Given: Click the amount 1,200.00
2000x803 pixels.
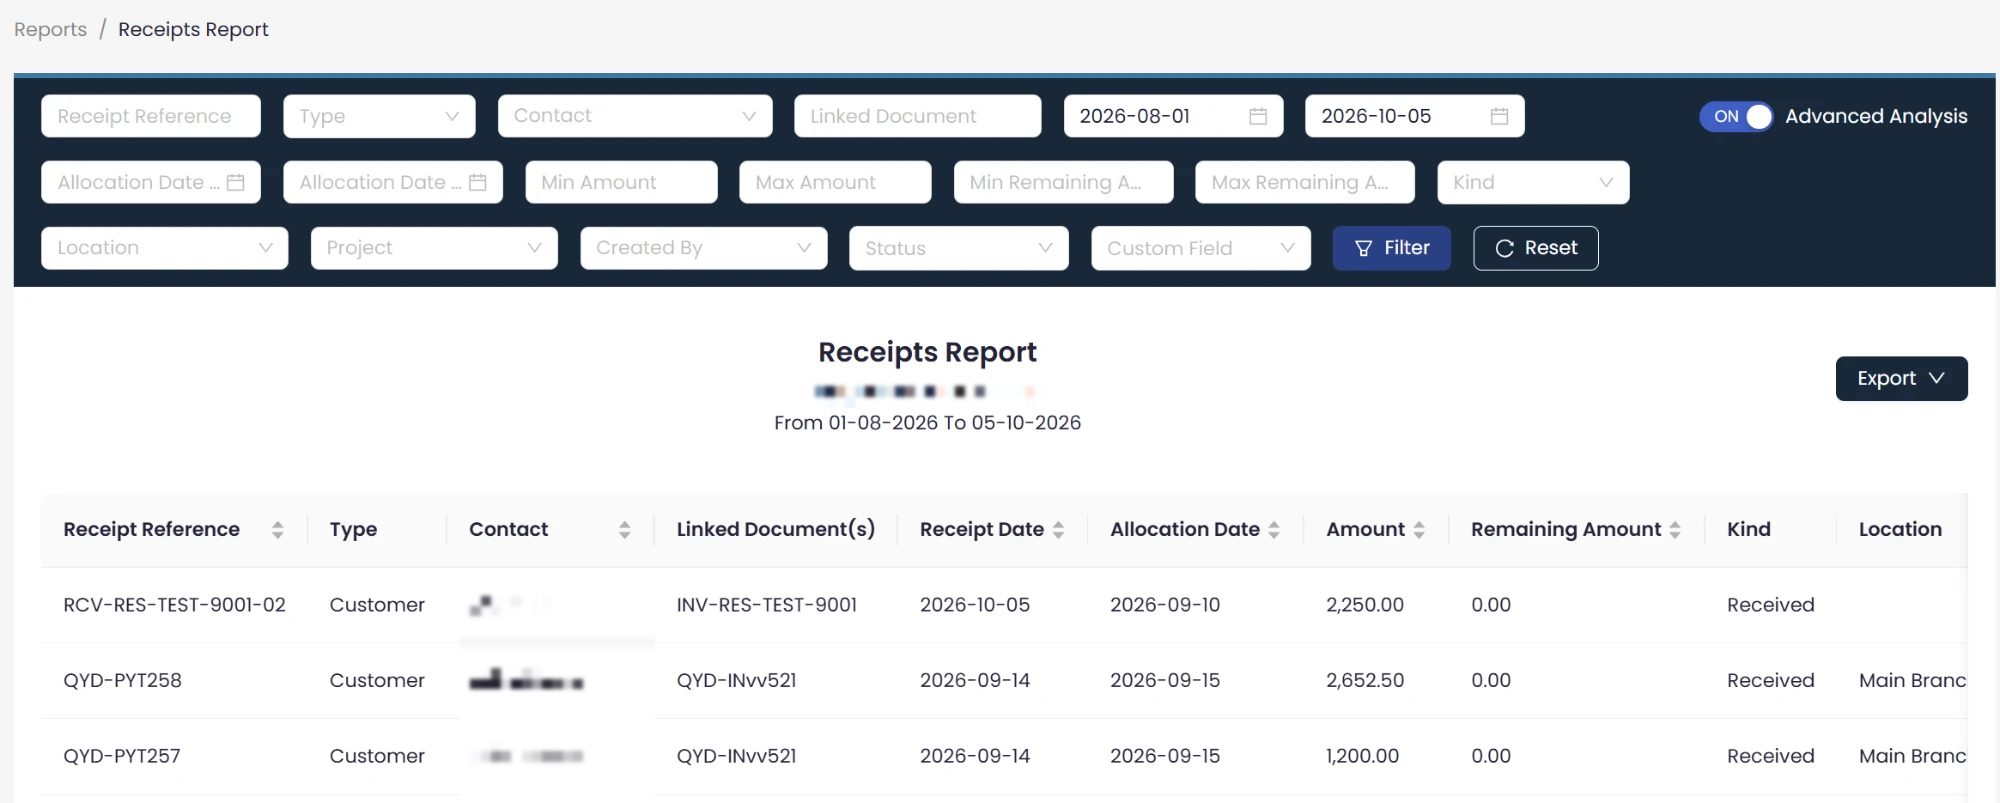Looking at the screenshot, I should 1362,757.
